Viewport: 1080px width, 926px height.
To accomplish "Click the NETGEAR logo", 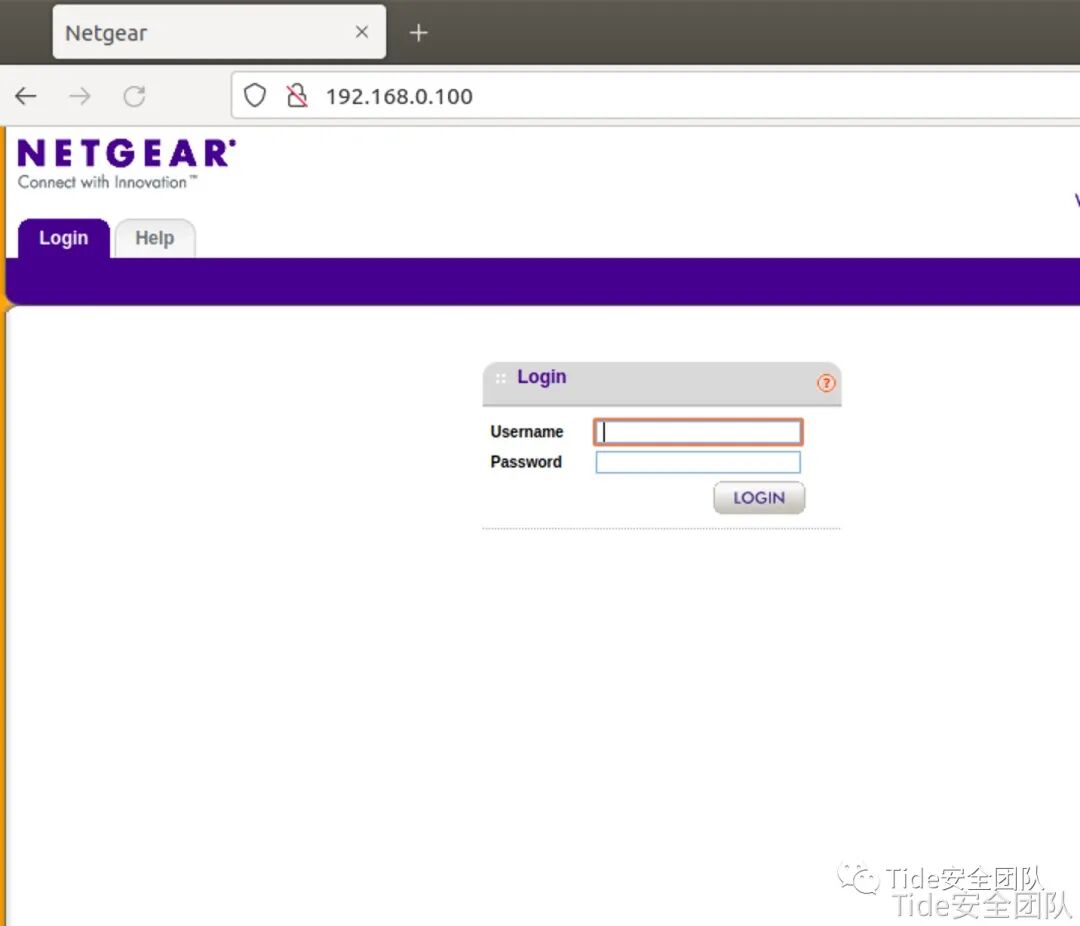I will coord(126,153).
